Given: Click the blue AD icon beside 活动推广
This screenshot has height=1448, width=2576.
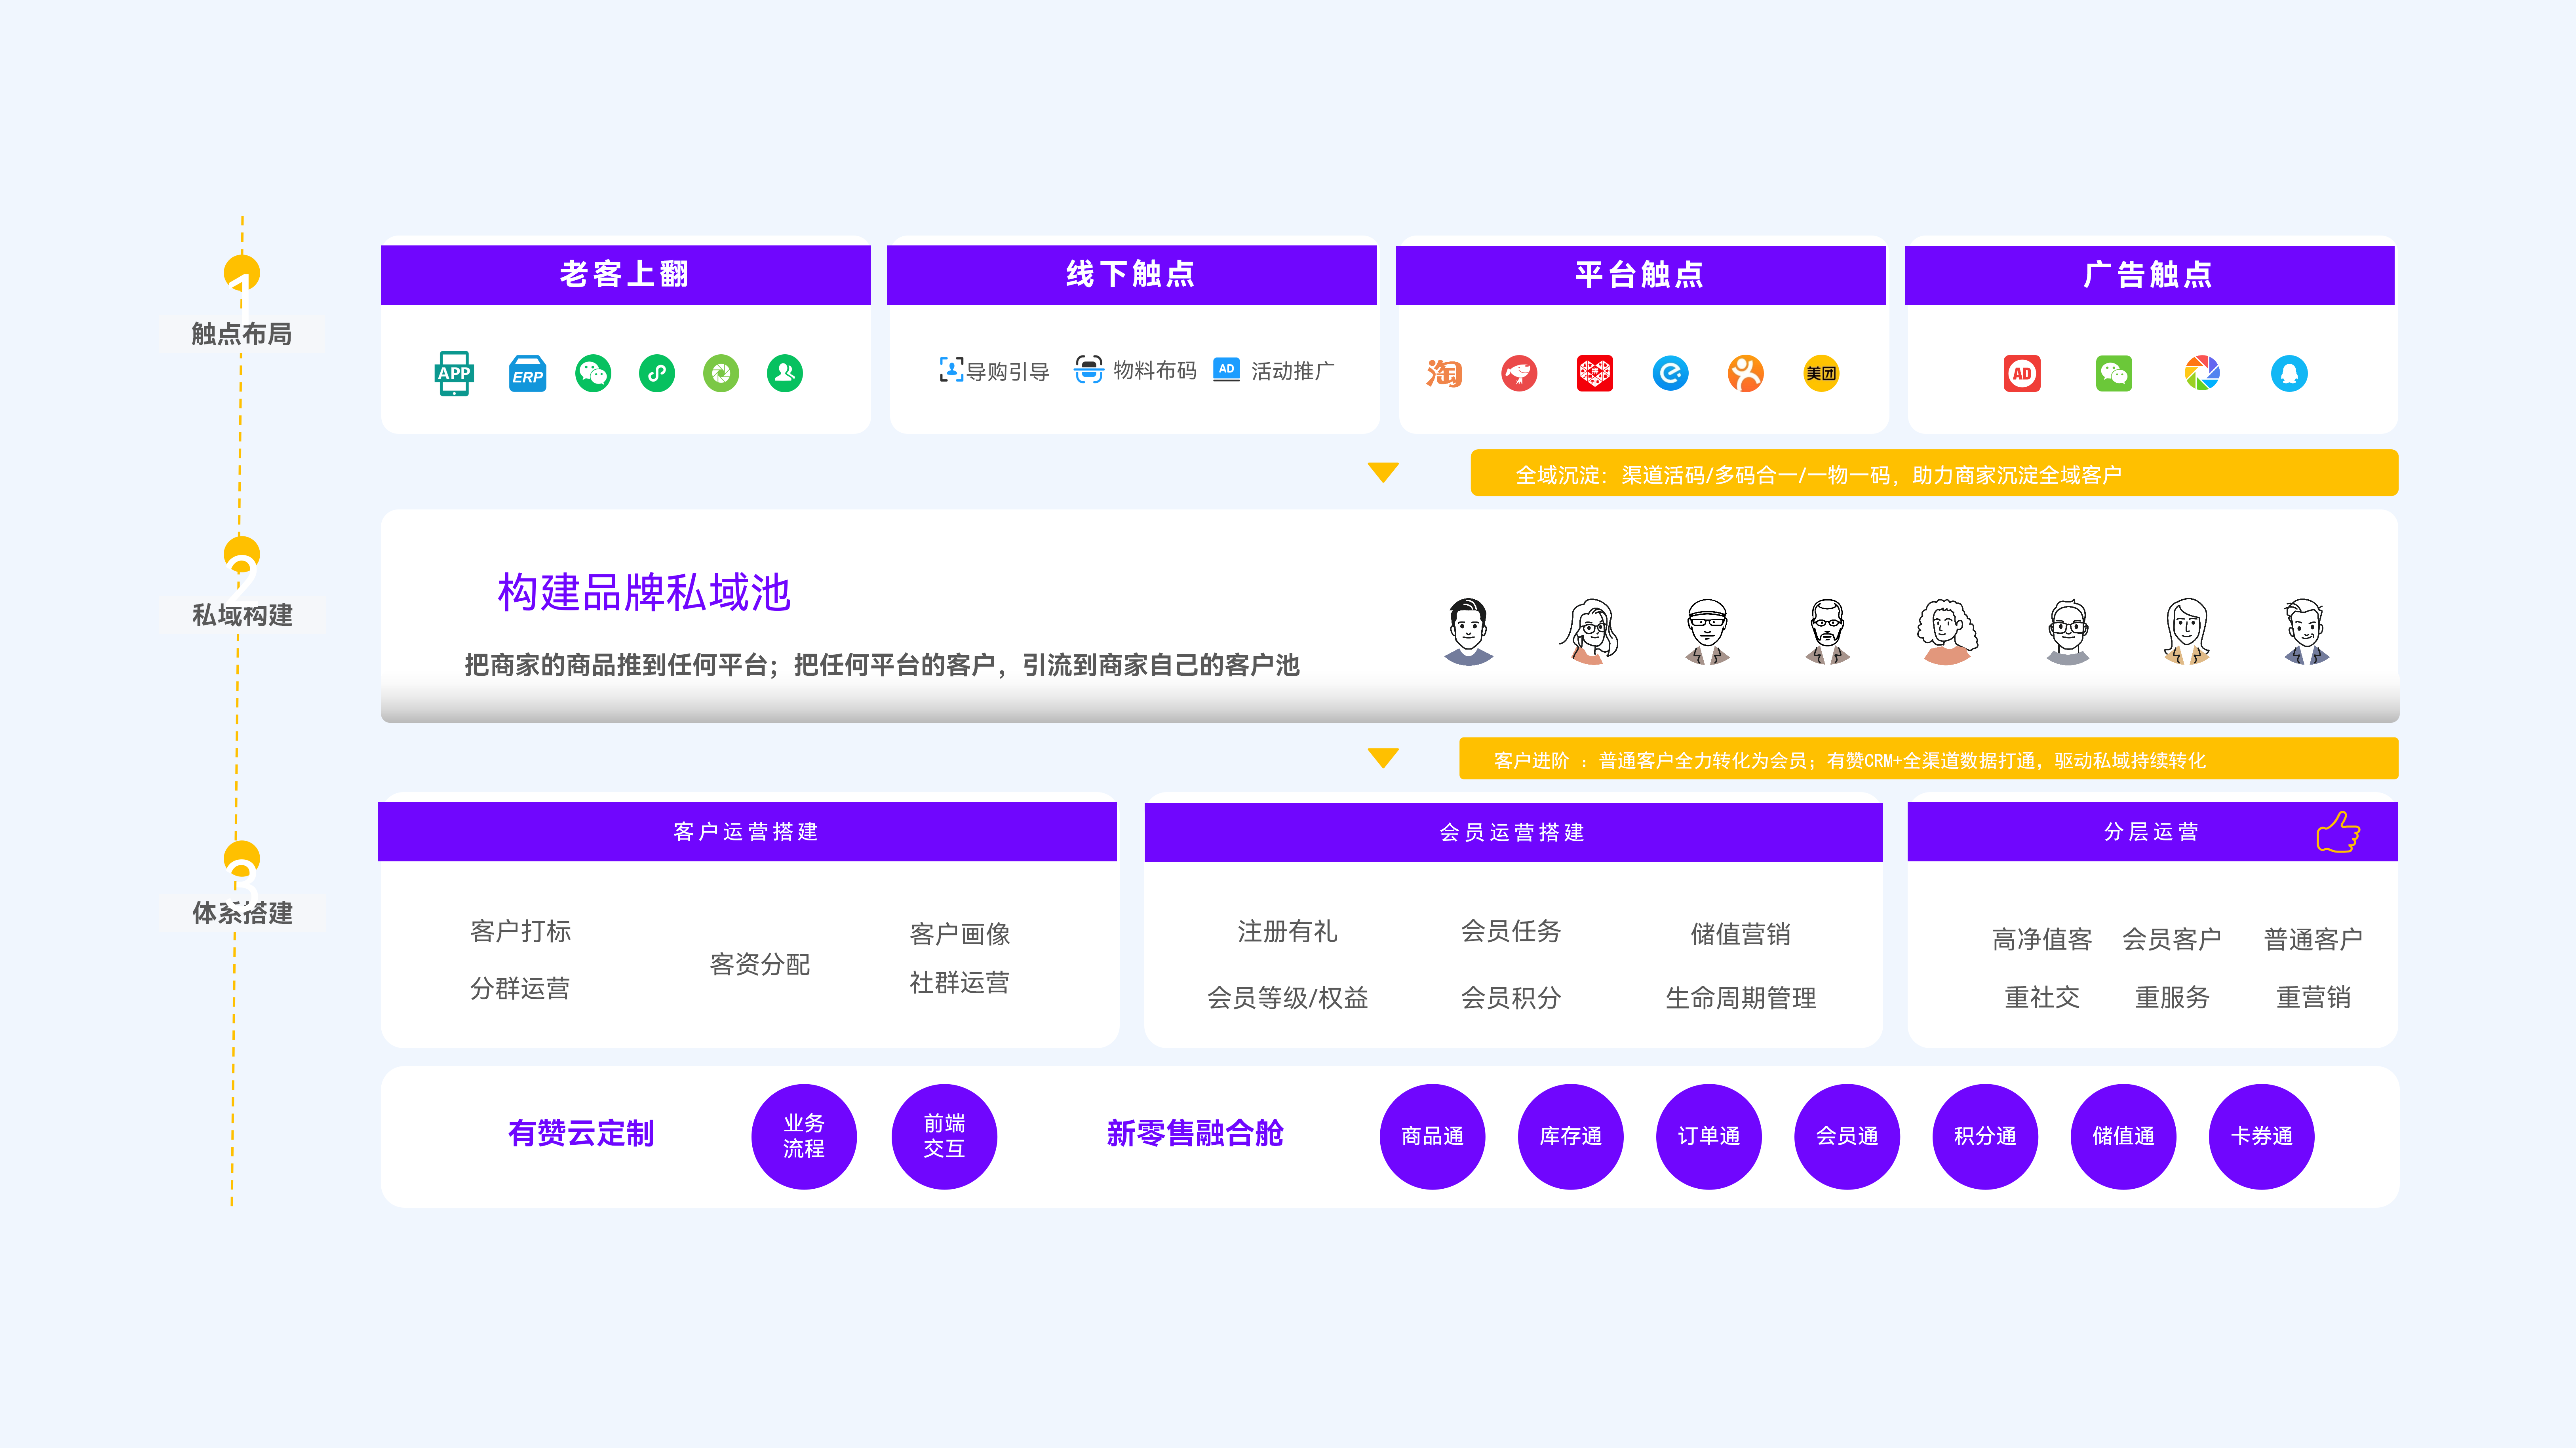Looking at the screenshot, I should pos(1226,369).
